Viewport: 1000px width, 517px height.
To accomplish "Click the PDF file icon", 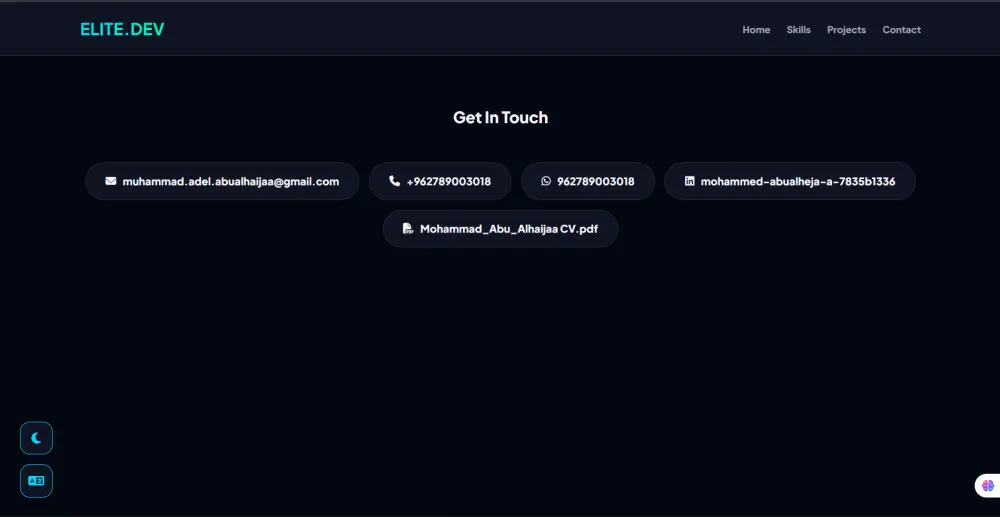I will click(408, 229).
